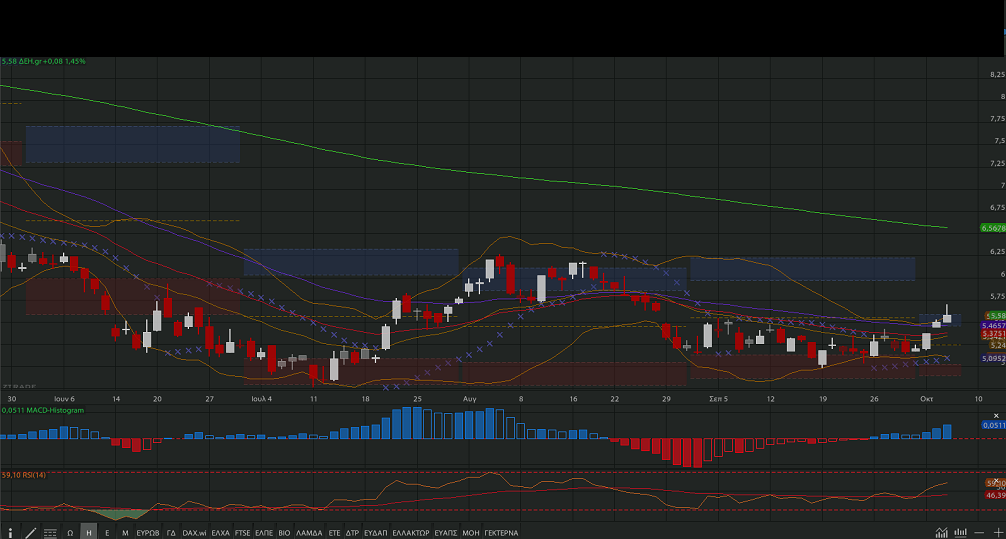Click the green 6,5678 moving average price tag
This screenshot has width=1006, height=539.
pyautogui.click(x=993, y=228)
